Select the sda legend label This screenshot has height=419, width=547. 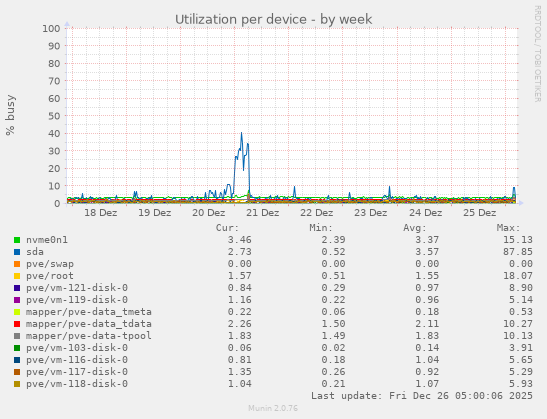coord(35,252)
